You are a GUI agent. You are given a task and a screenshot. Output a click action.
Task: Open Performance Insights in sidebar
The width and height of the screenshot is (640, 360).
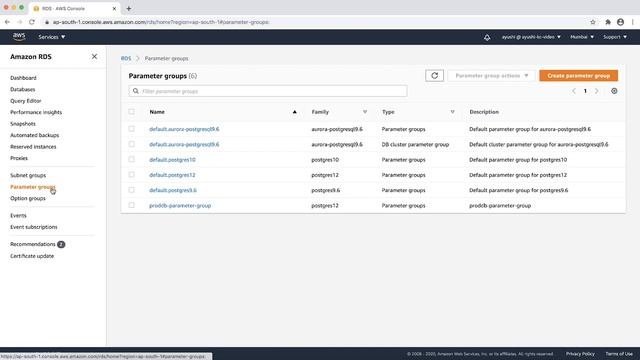tap(36, 112)
